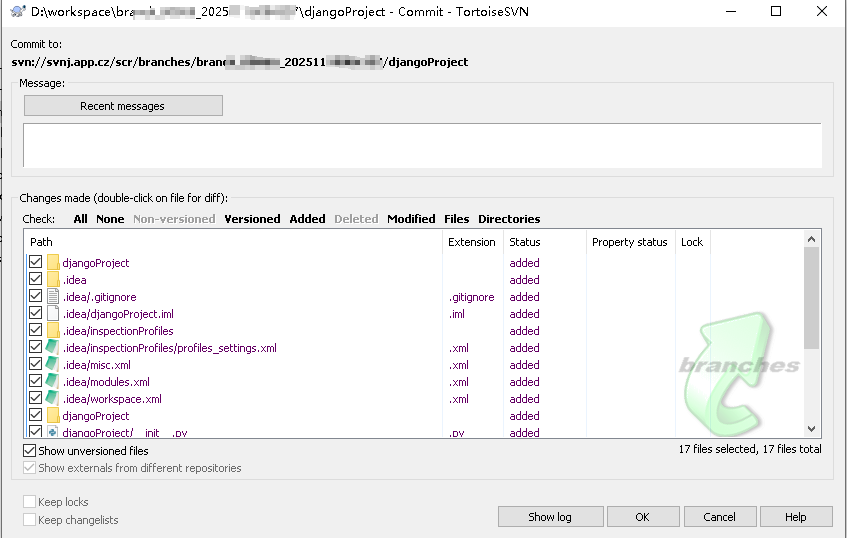
Task: Sort list by Extension column header
Action: 473,242
